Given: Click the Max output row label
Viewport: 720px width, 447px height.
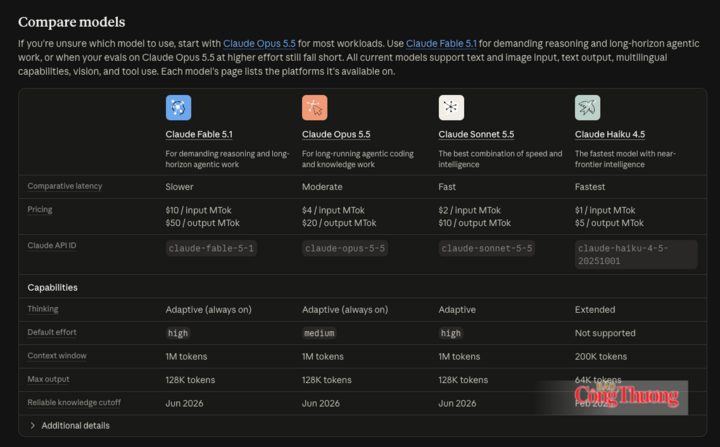Looking at the screenshot, I should click(48, 379).
